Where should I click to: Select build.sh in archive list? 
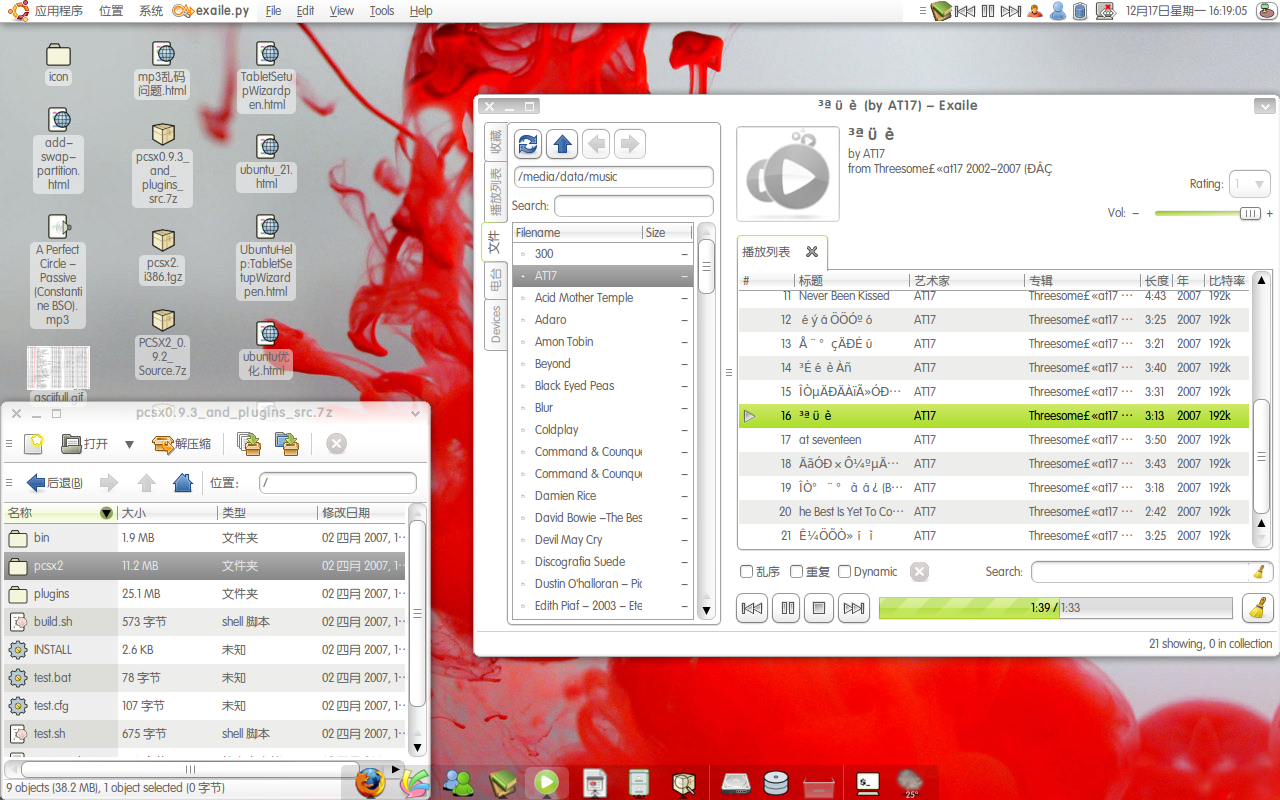click(205, 622)
